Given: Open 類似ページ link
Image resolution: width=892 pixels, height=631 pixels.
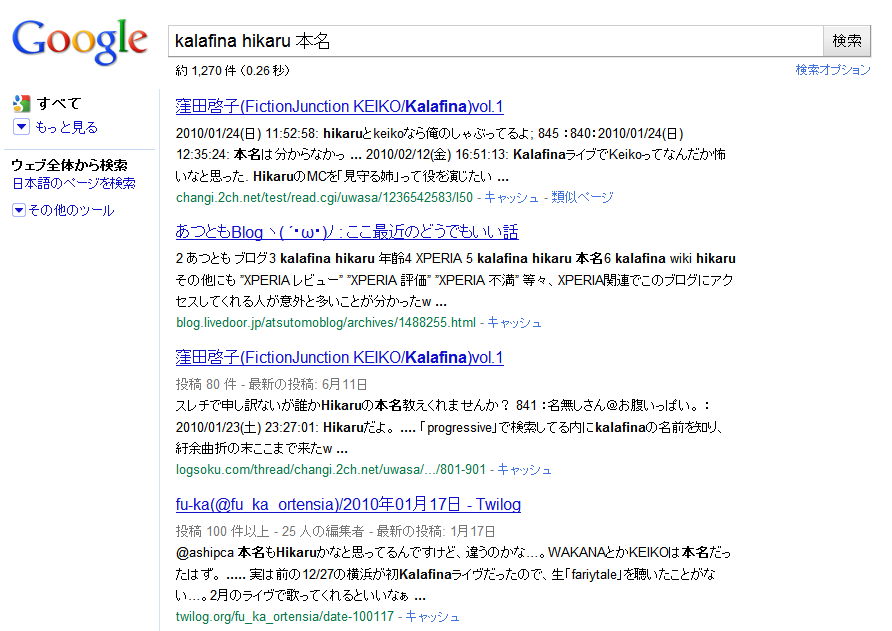Looking at the screenshot, I should pyautogui.click(x=582, y=197).
